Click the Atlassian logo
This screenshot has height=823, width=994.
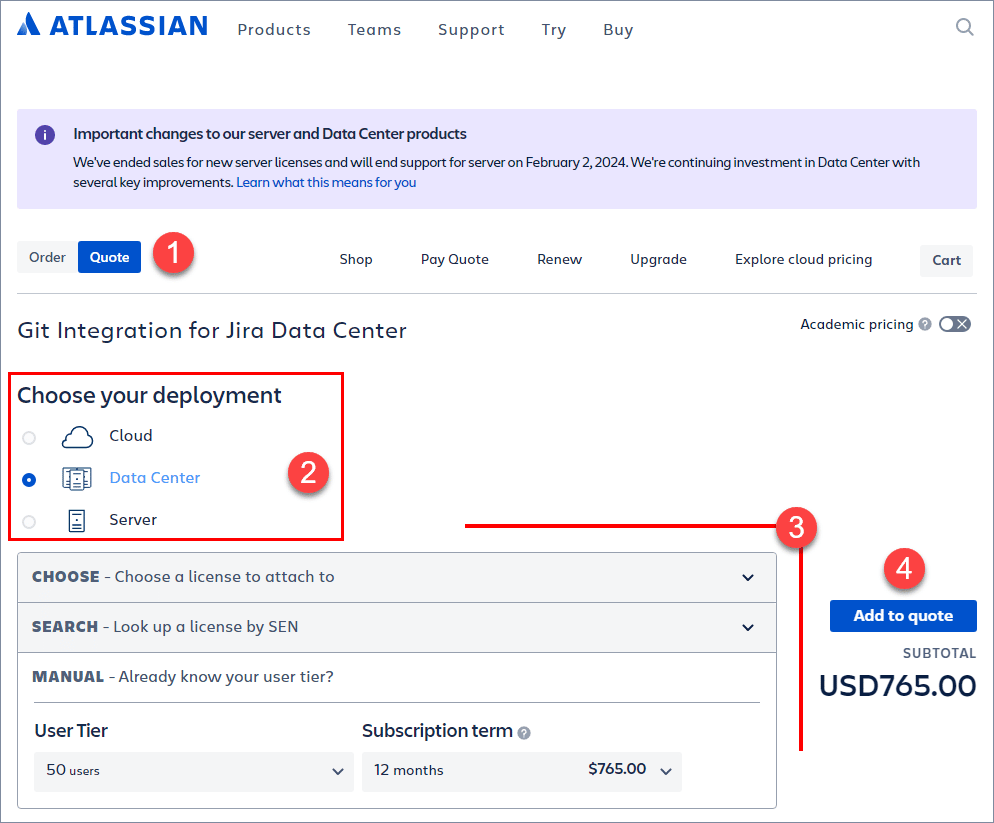(111, 25)
